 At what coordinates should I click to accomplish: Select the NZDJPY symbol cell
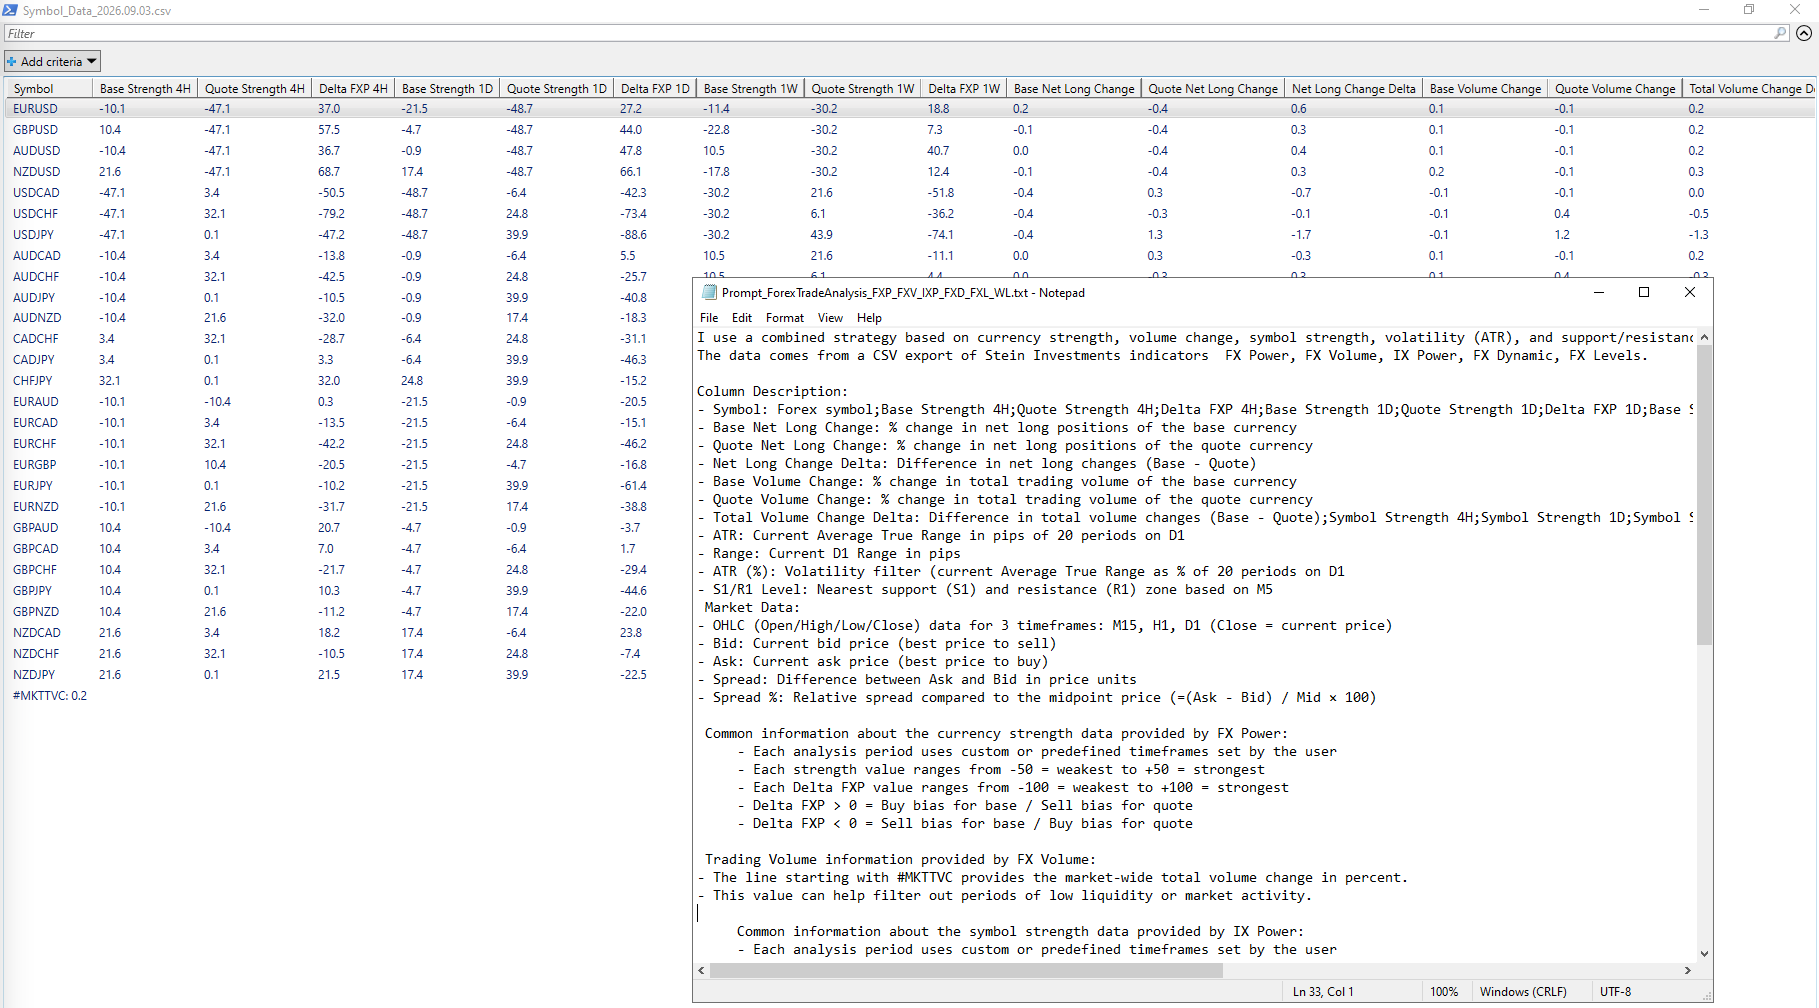pos(34,674)
